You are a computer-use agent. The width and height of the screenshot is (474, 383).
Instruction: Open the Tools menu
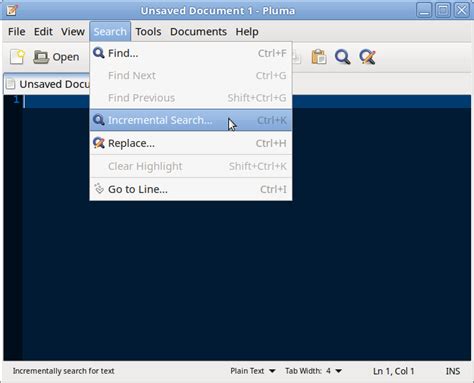point(148,32)
